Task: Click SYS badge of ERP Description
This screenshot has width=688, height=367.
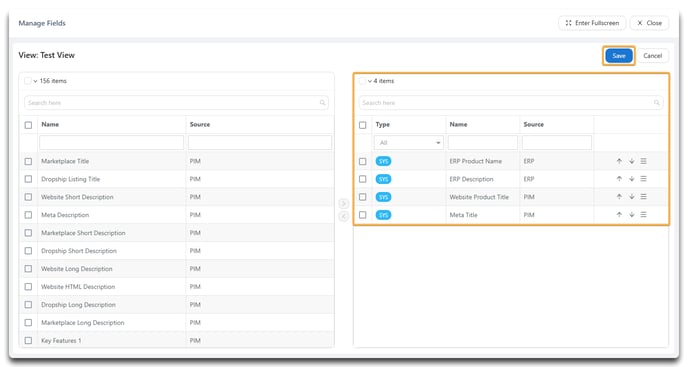Action: [383, 179]
